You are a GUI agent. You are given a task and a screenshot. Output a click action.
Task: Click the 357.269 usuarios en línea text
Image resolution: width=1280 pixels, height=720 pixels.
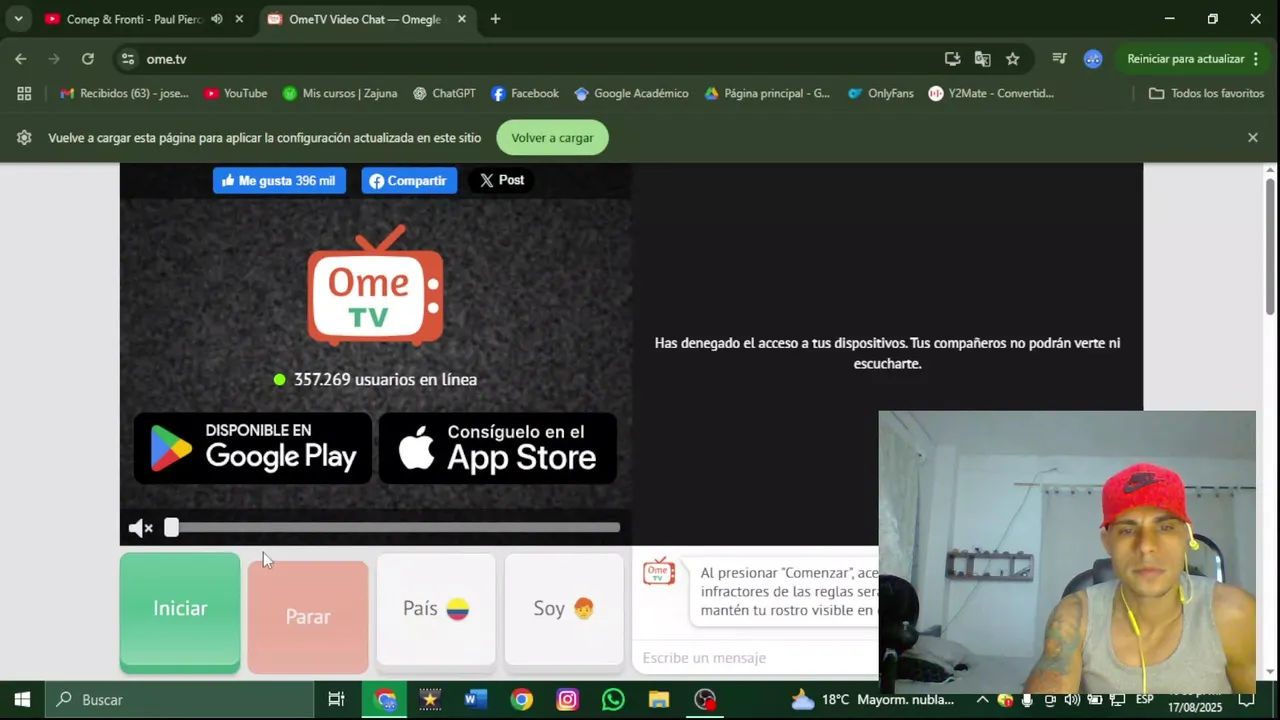click(x=385, y=380)
